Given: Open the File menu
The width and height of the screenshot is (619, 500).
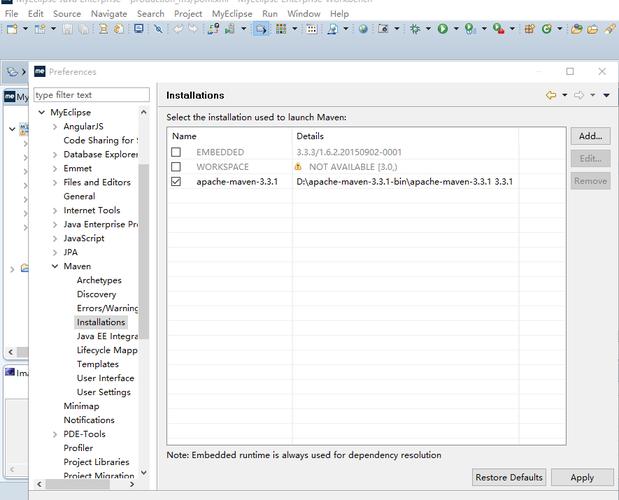Looking at the screenshot, I should 11,14.
